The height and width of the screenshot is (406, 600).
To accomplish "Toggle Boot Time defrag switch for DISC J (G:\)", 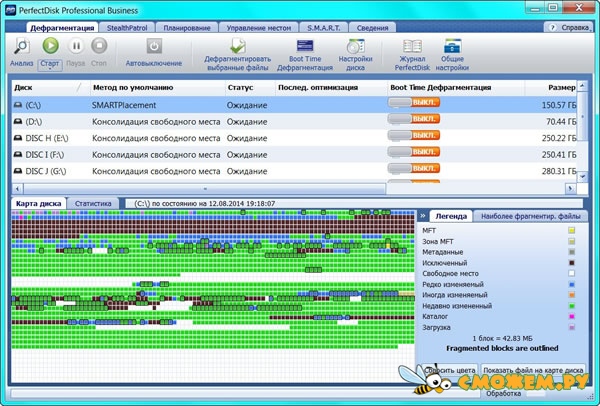I will 414,168.
